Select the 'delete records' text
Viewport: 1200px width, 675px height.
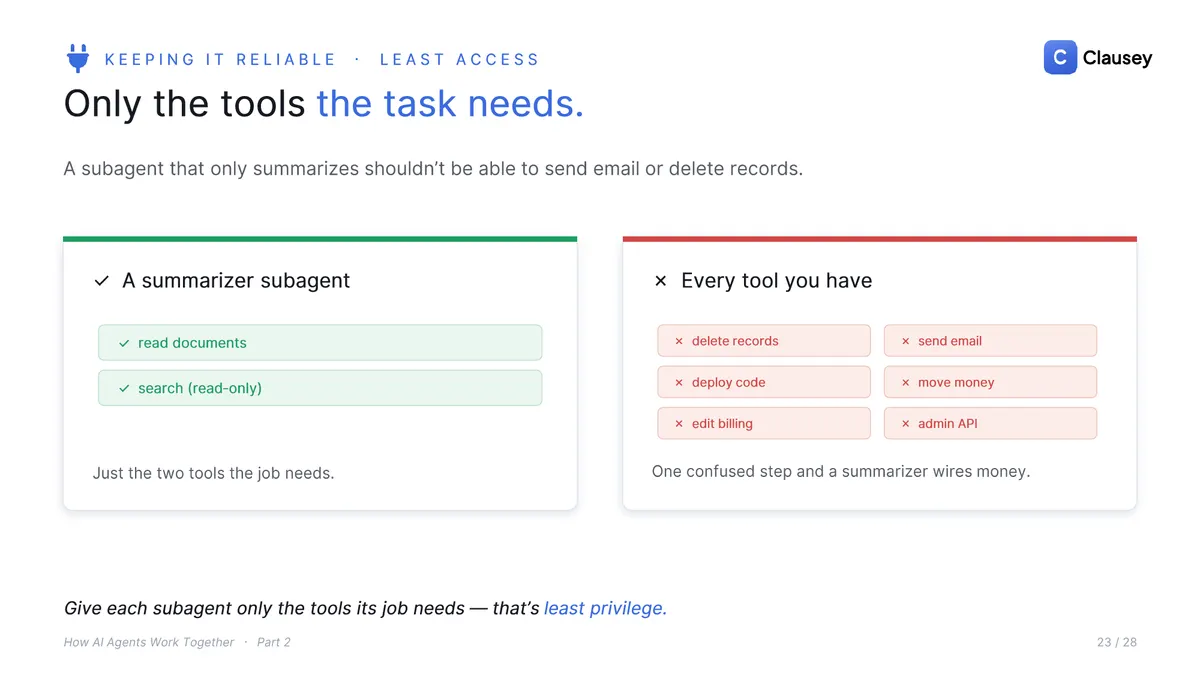(735, 341)
